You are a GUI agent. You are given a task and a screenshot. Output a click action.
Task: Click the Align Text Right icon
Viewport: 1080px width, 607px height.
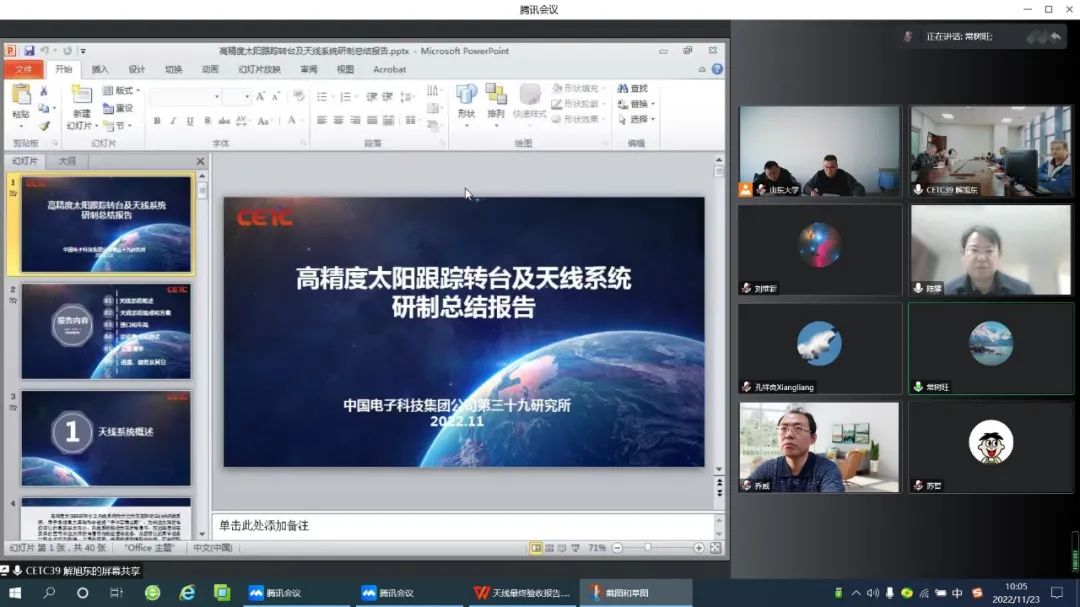point(355,121)
